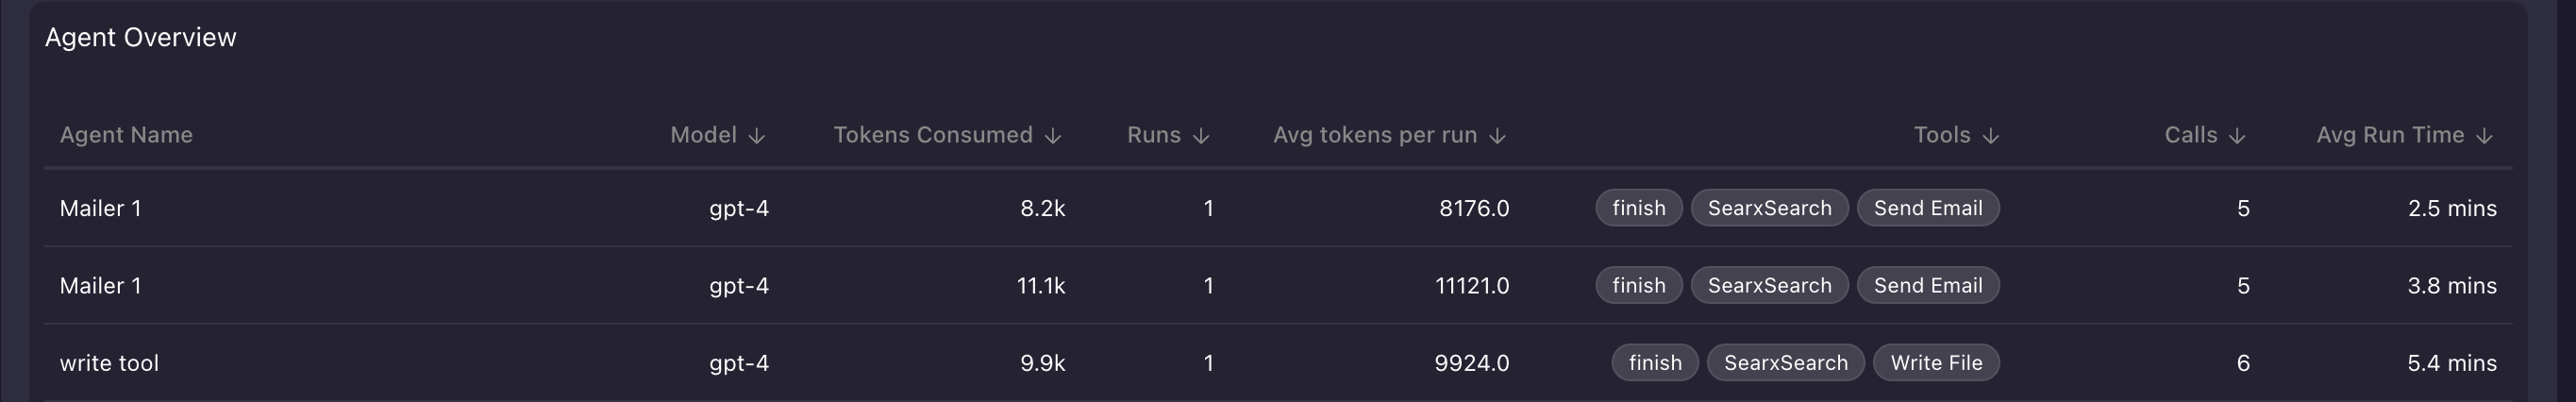
Task: Click SearxSearch tag in the write tool row
Action: click(x=1785, y=363)
